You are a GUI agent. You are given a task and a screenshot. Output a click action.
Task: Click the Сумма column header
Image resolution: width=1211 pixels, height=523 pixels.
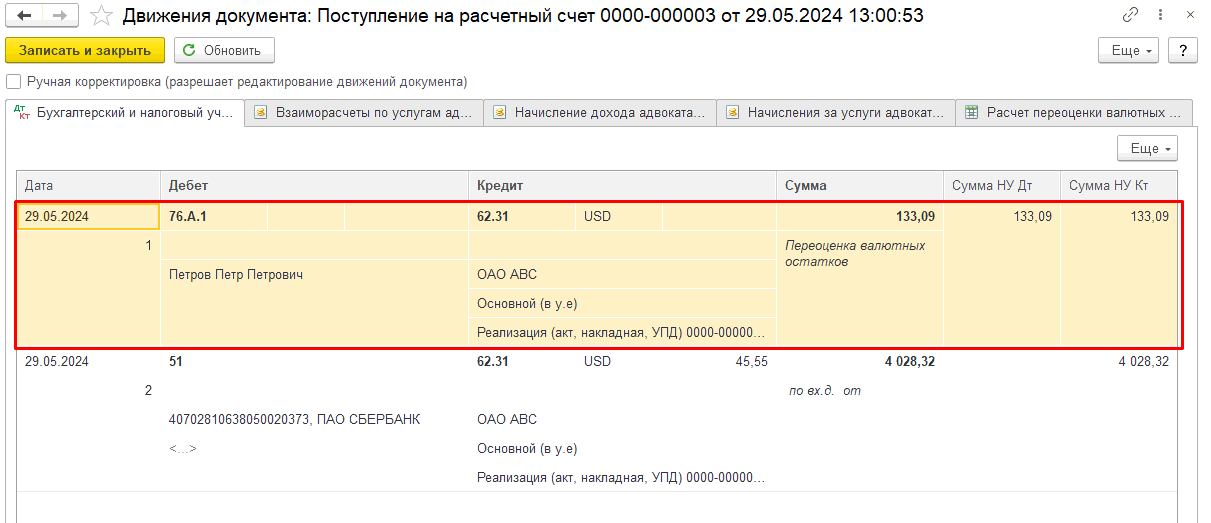859,186
